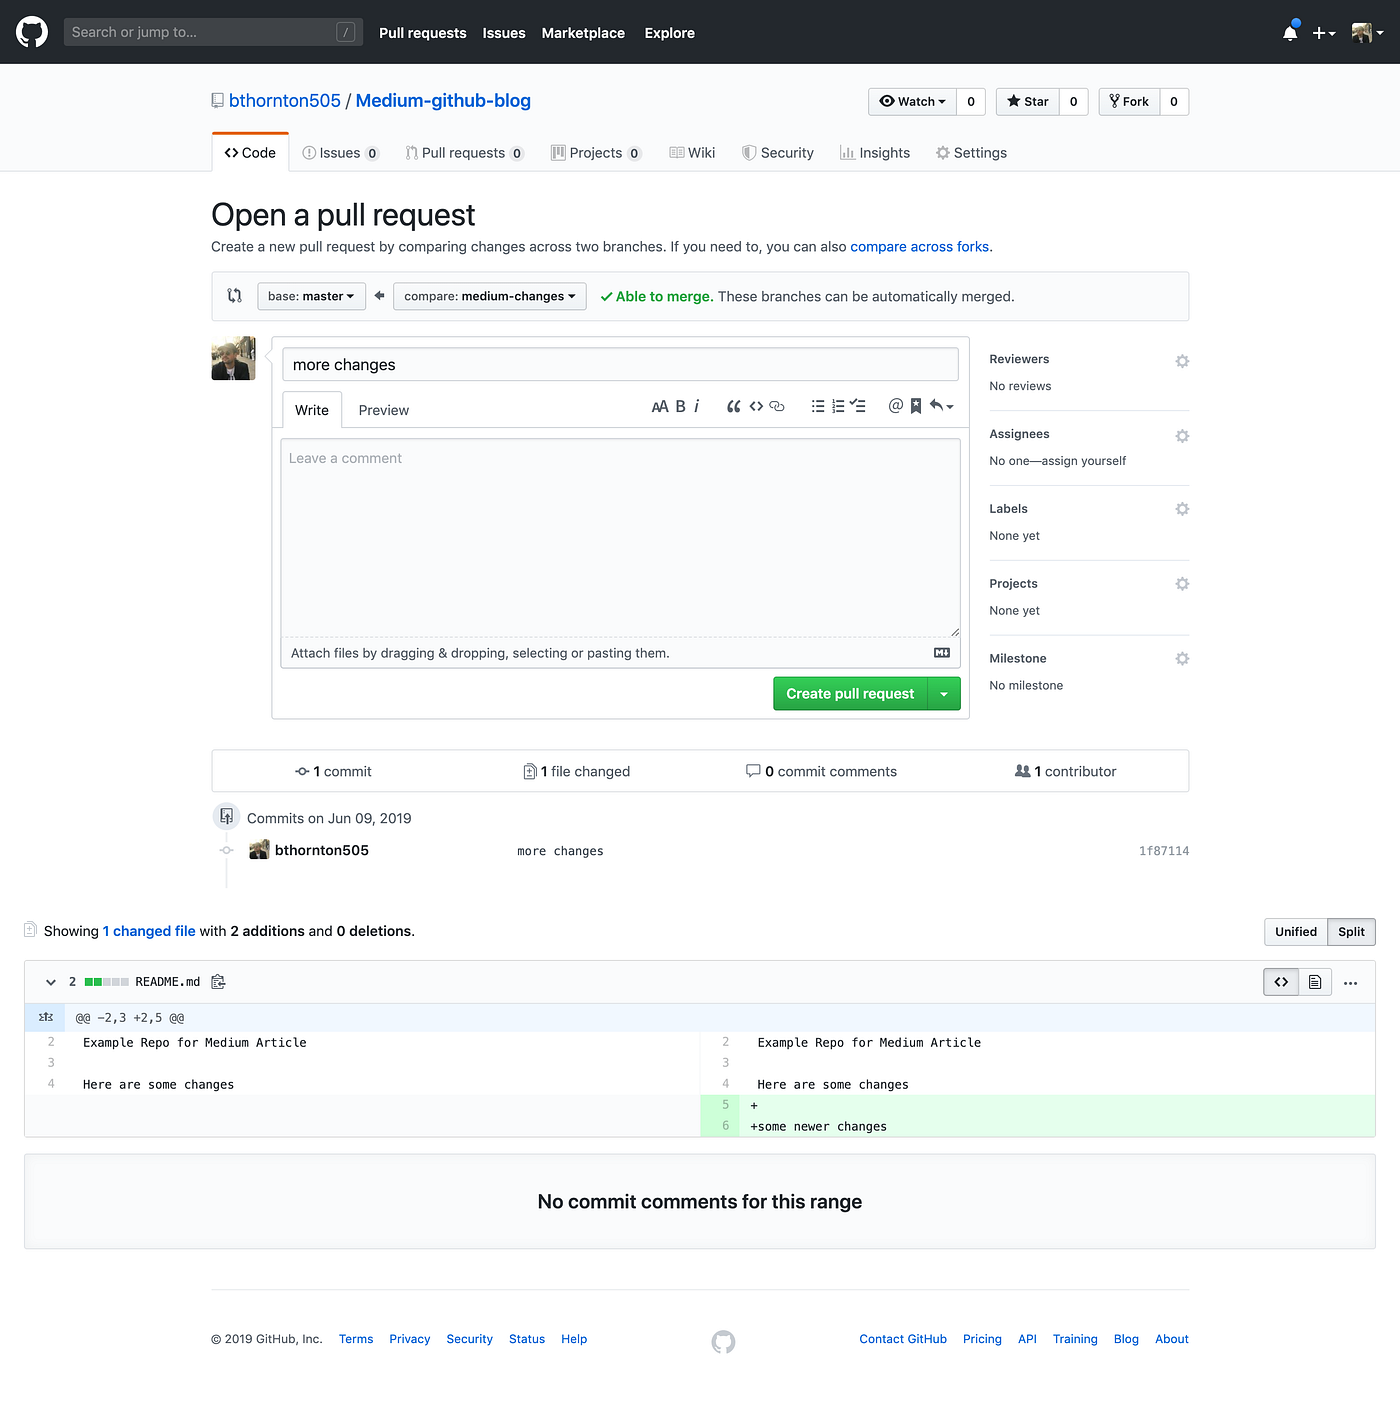Viewport: 1400px width, 1405px height.
Task: Click the Leave a comment text area
Action: (x=620, y=537)
